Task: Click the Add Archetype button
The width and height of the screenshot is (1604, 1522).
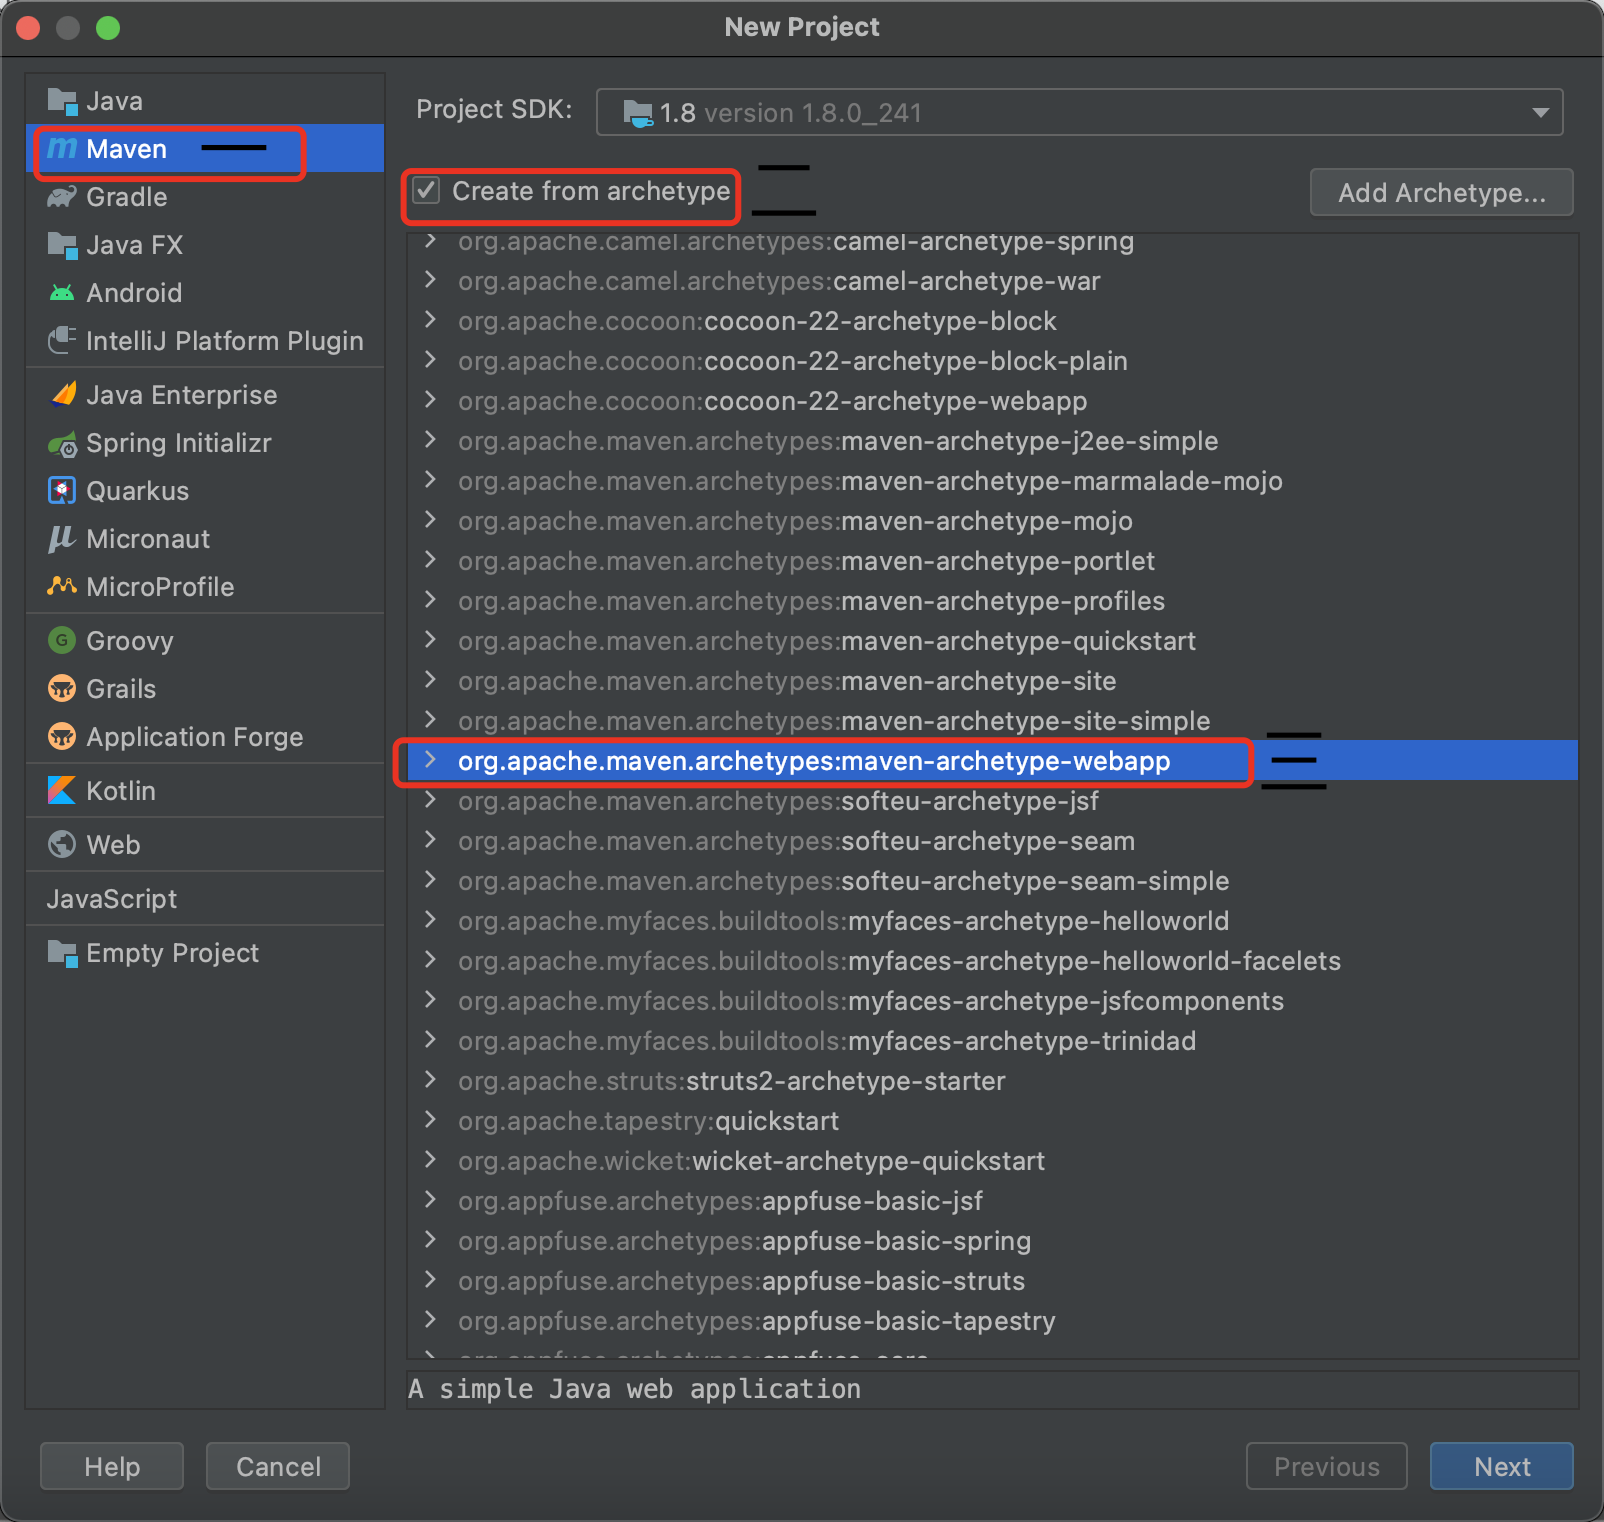Action: click(x=1441, y=192)
